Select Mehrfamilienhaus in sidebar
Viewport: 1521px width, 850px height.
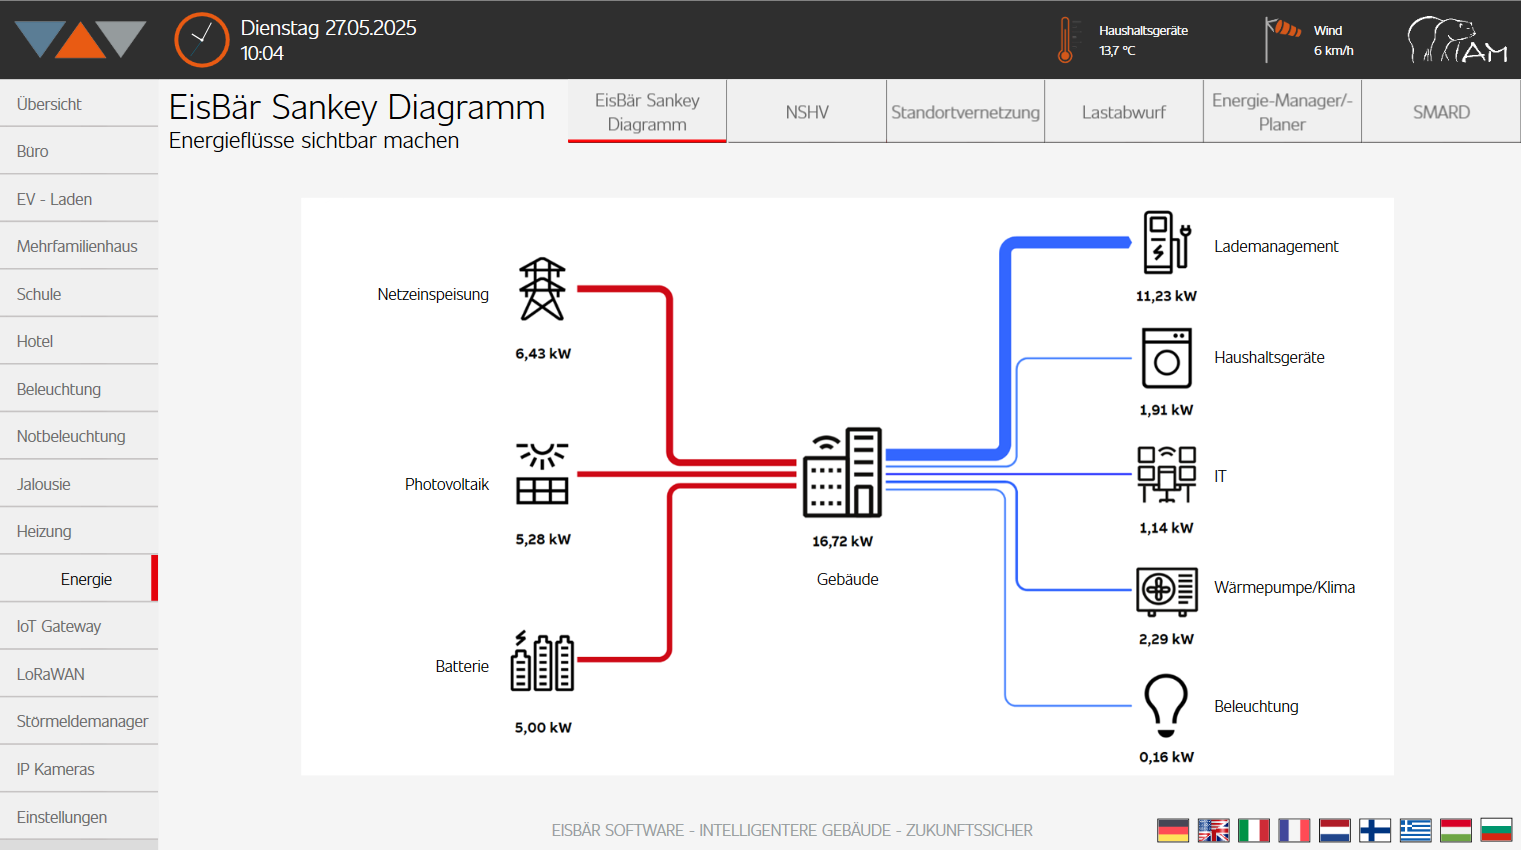79,246
